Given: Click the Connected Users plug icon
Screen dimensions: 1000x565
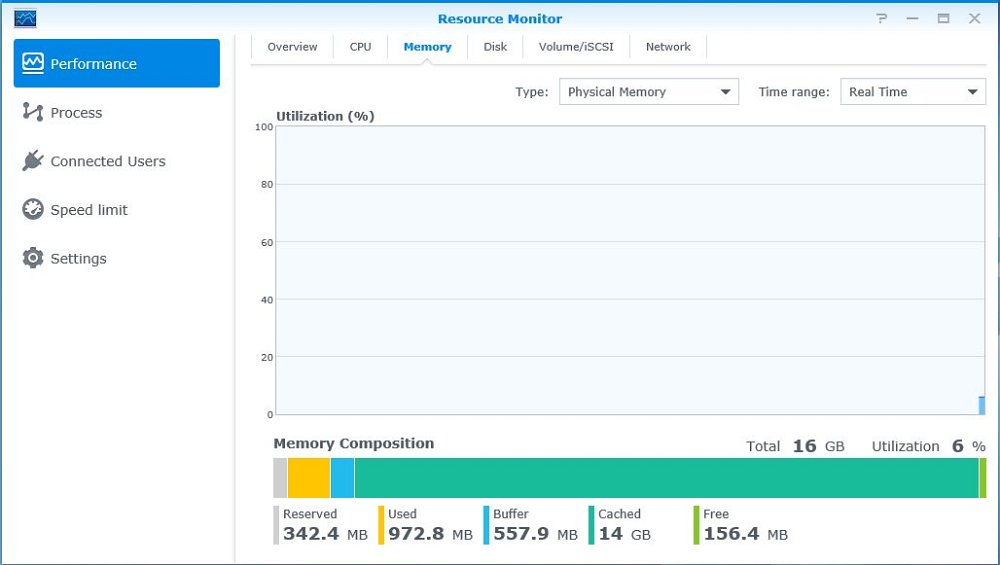Looking at the screenshot, I should click(x=33, y=161).
